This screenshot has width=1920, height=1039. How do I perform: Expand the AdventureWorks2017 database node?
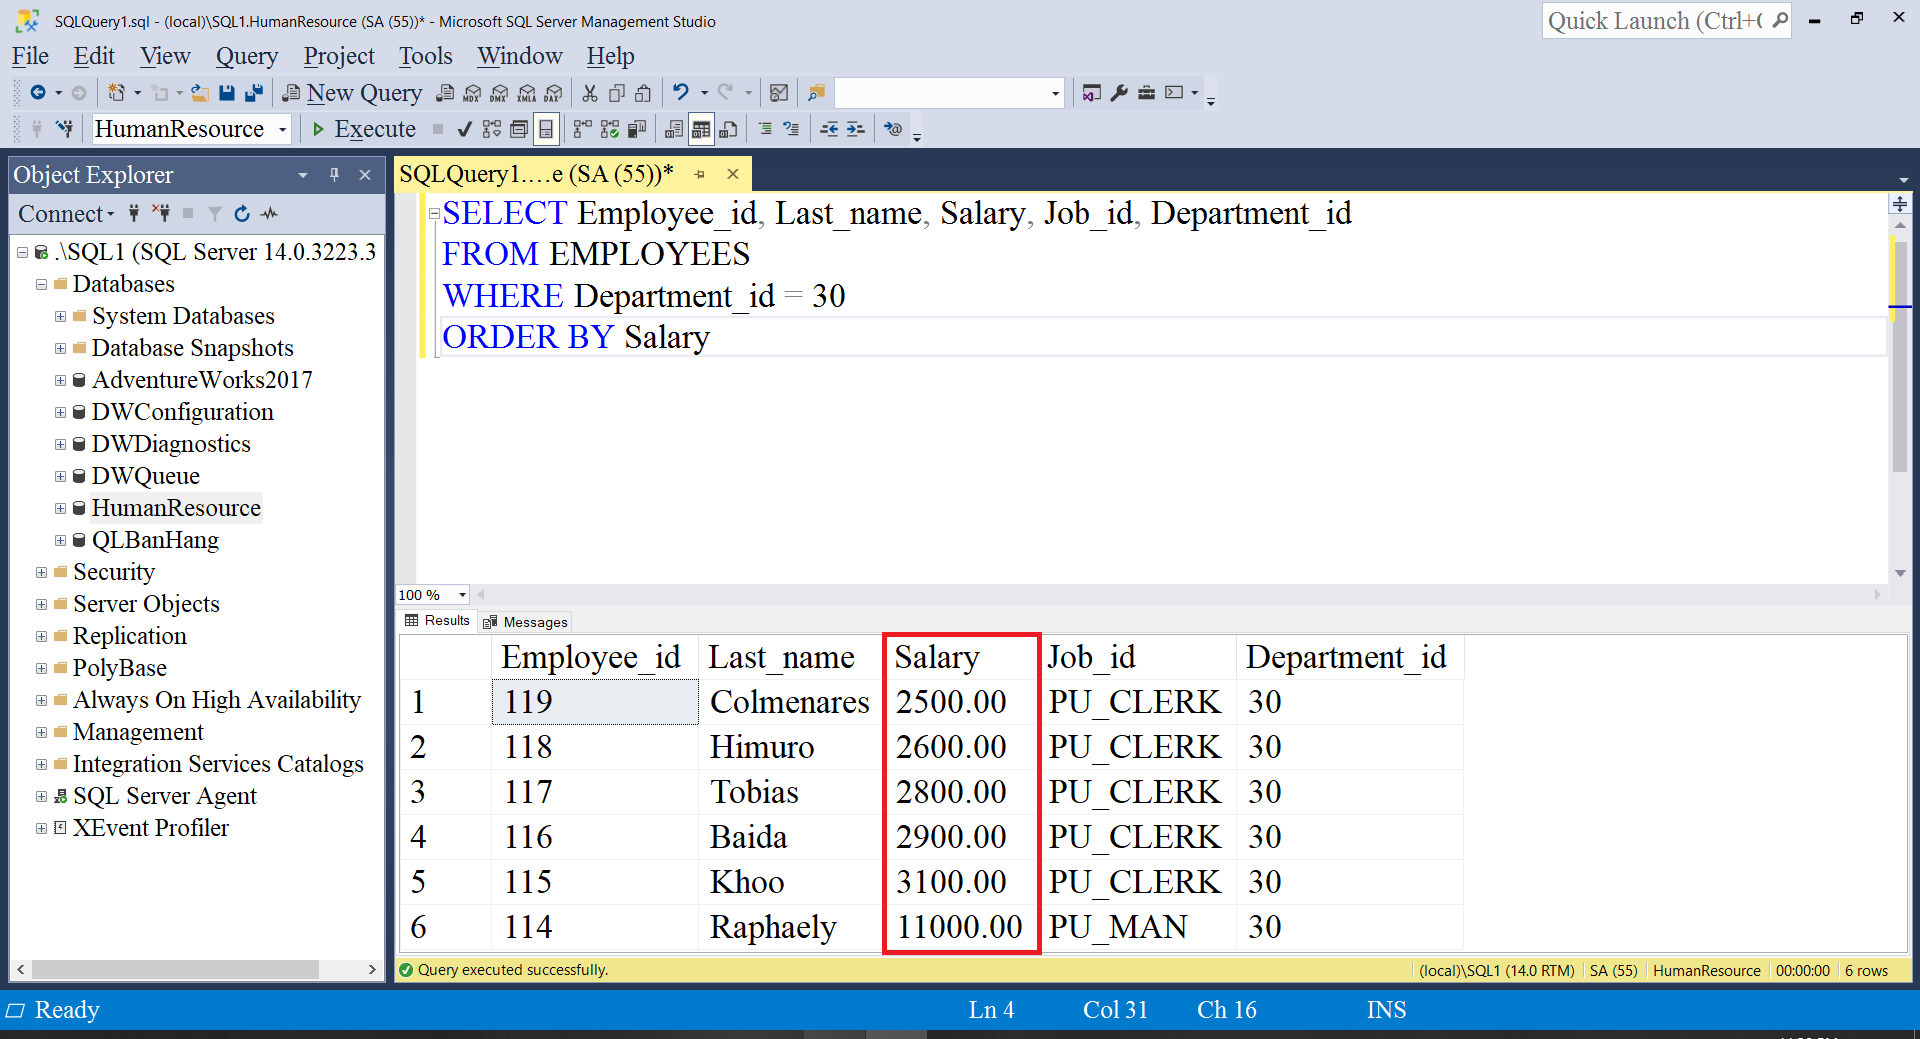point(58,380)
